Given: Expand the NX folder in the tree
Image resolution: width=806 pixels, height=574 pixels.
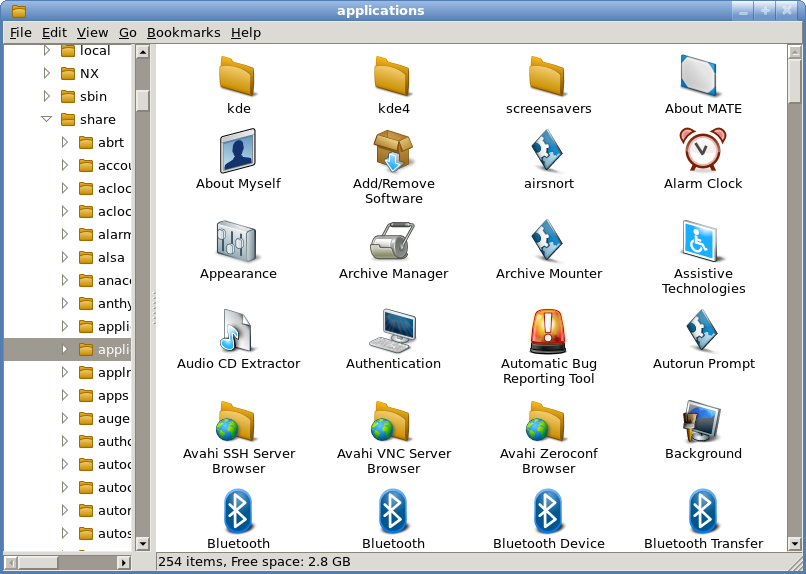Looking at the screenshot, I should coord(47,73).
